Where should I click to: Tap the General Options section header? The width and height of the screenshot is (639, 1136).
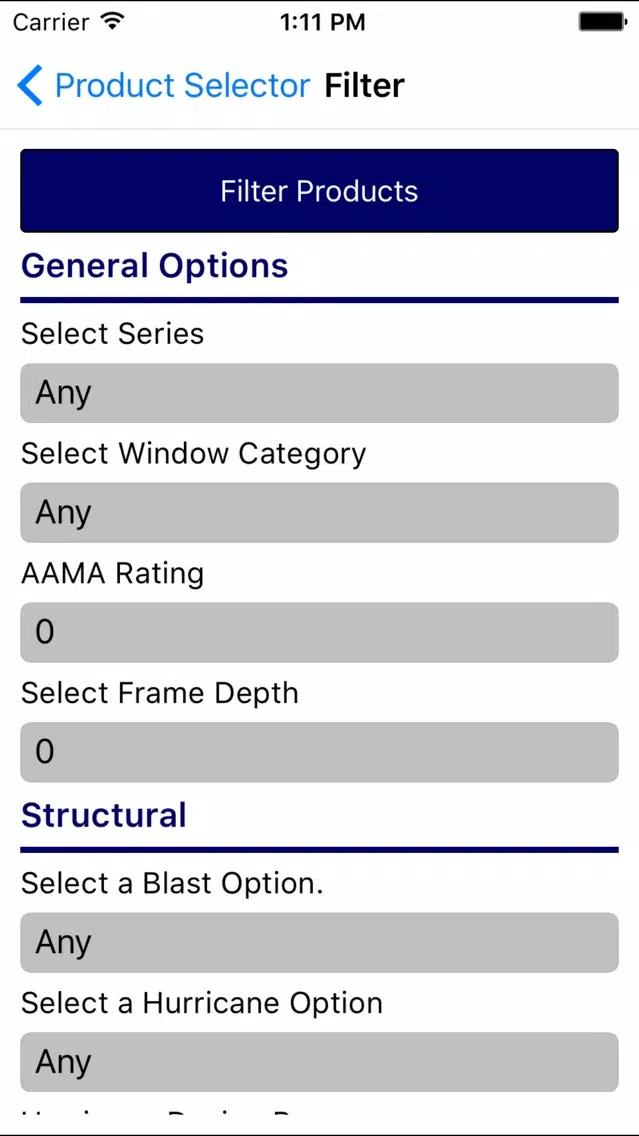(155, 265)
